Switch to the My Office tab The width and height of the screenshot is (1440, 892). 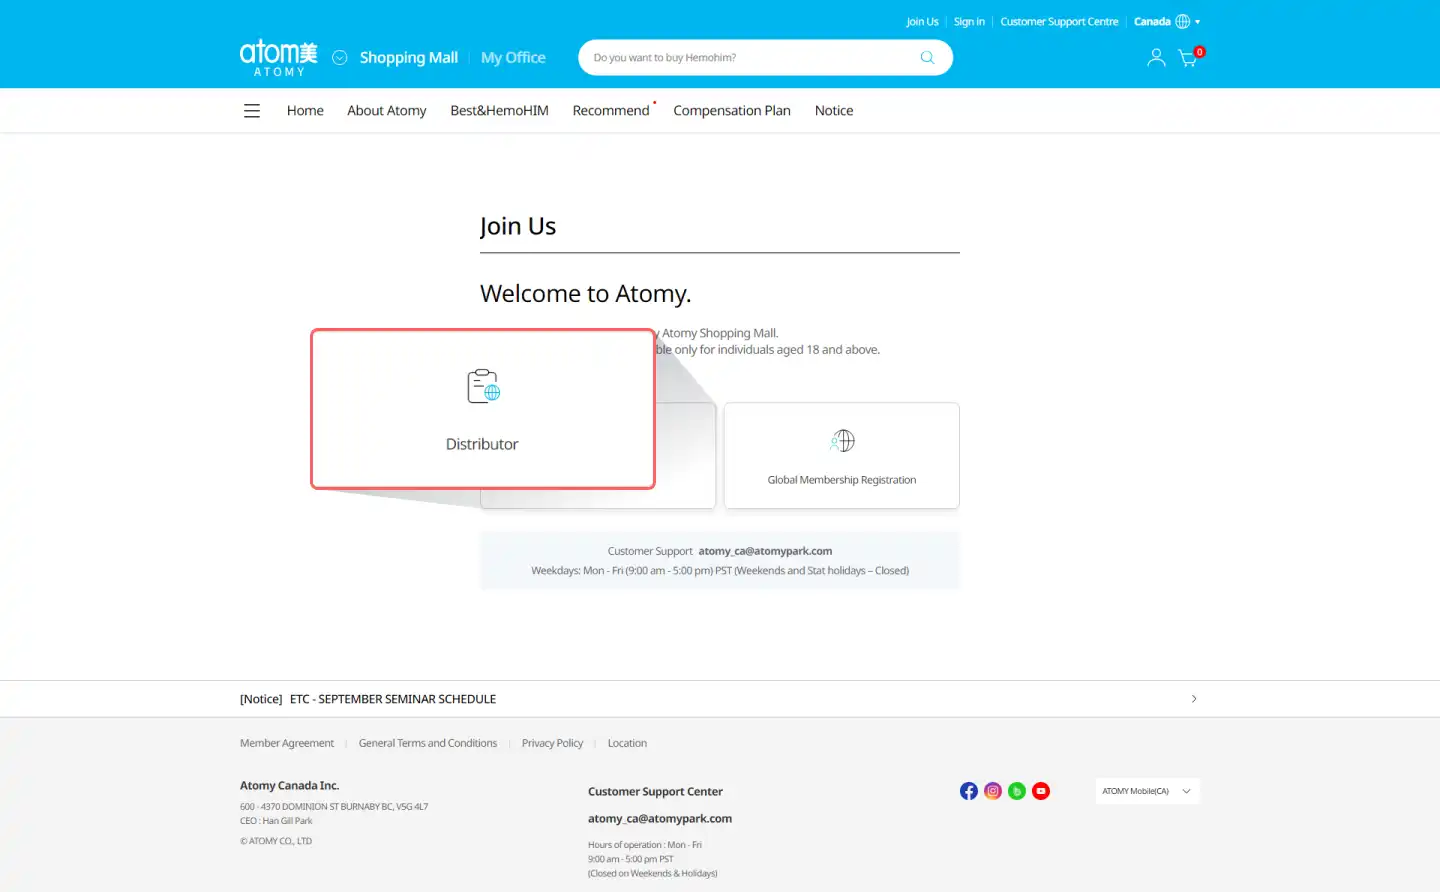[513, 58]
